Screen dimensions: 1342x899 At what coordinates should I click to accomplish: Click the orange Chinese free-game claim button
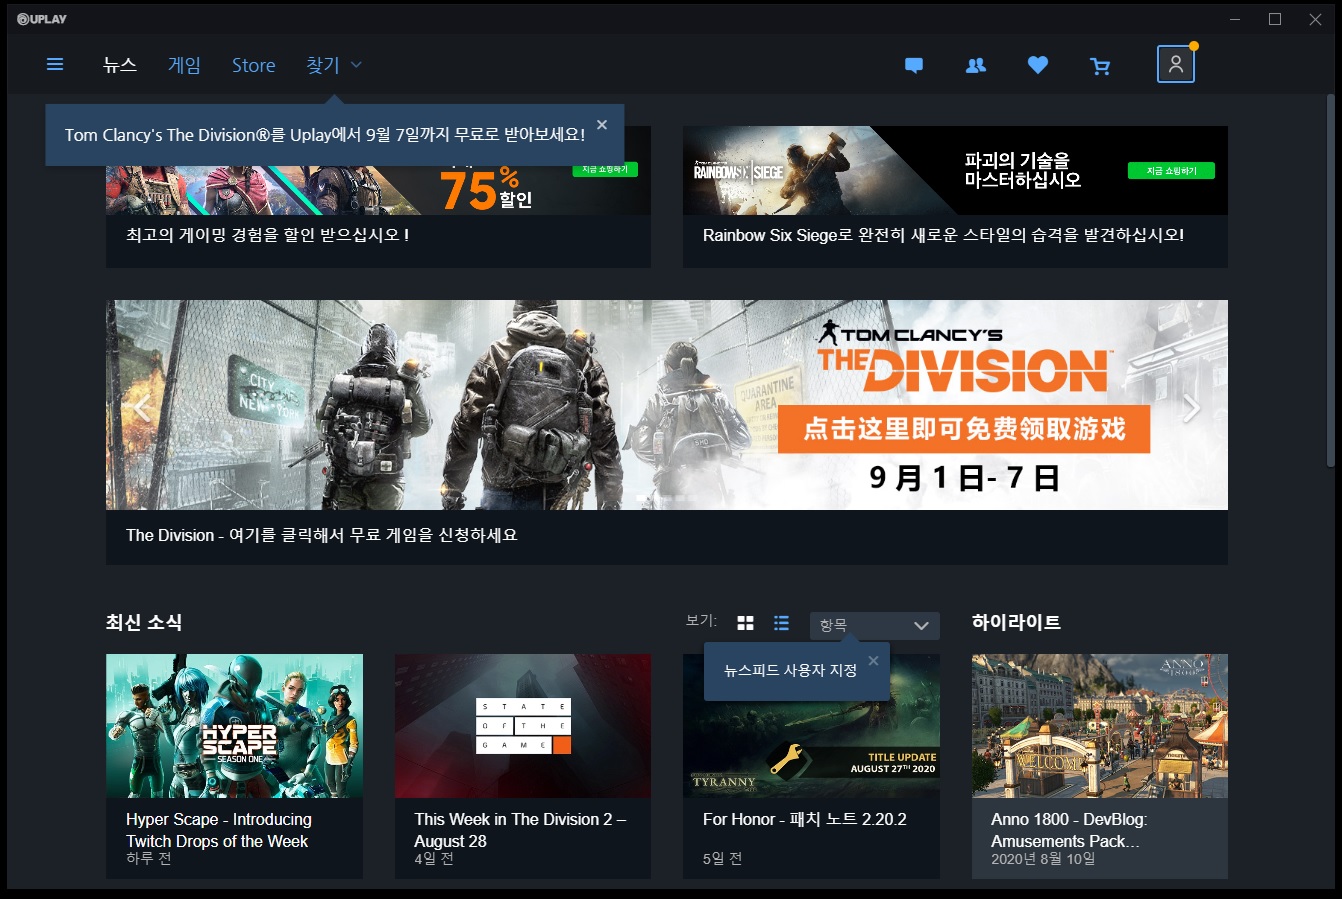click(x=964, y=429)
